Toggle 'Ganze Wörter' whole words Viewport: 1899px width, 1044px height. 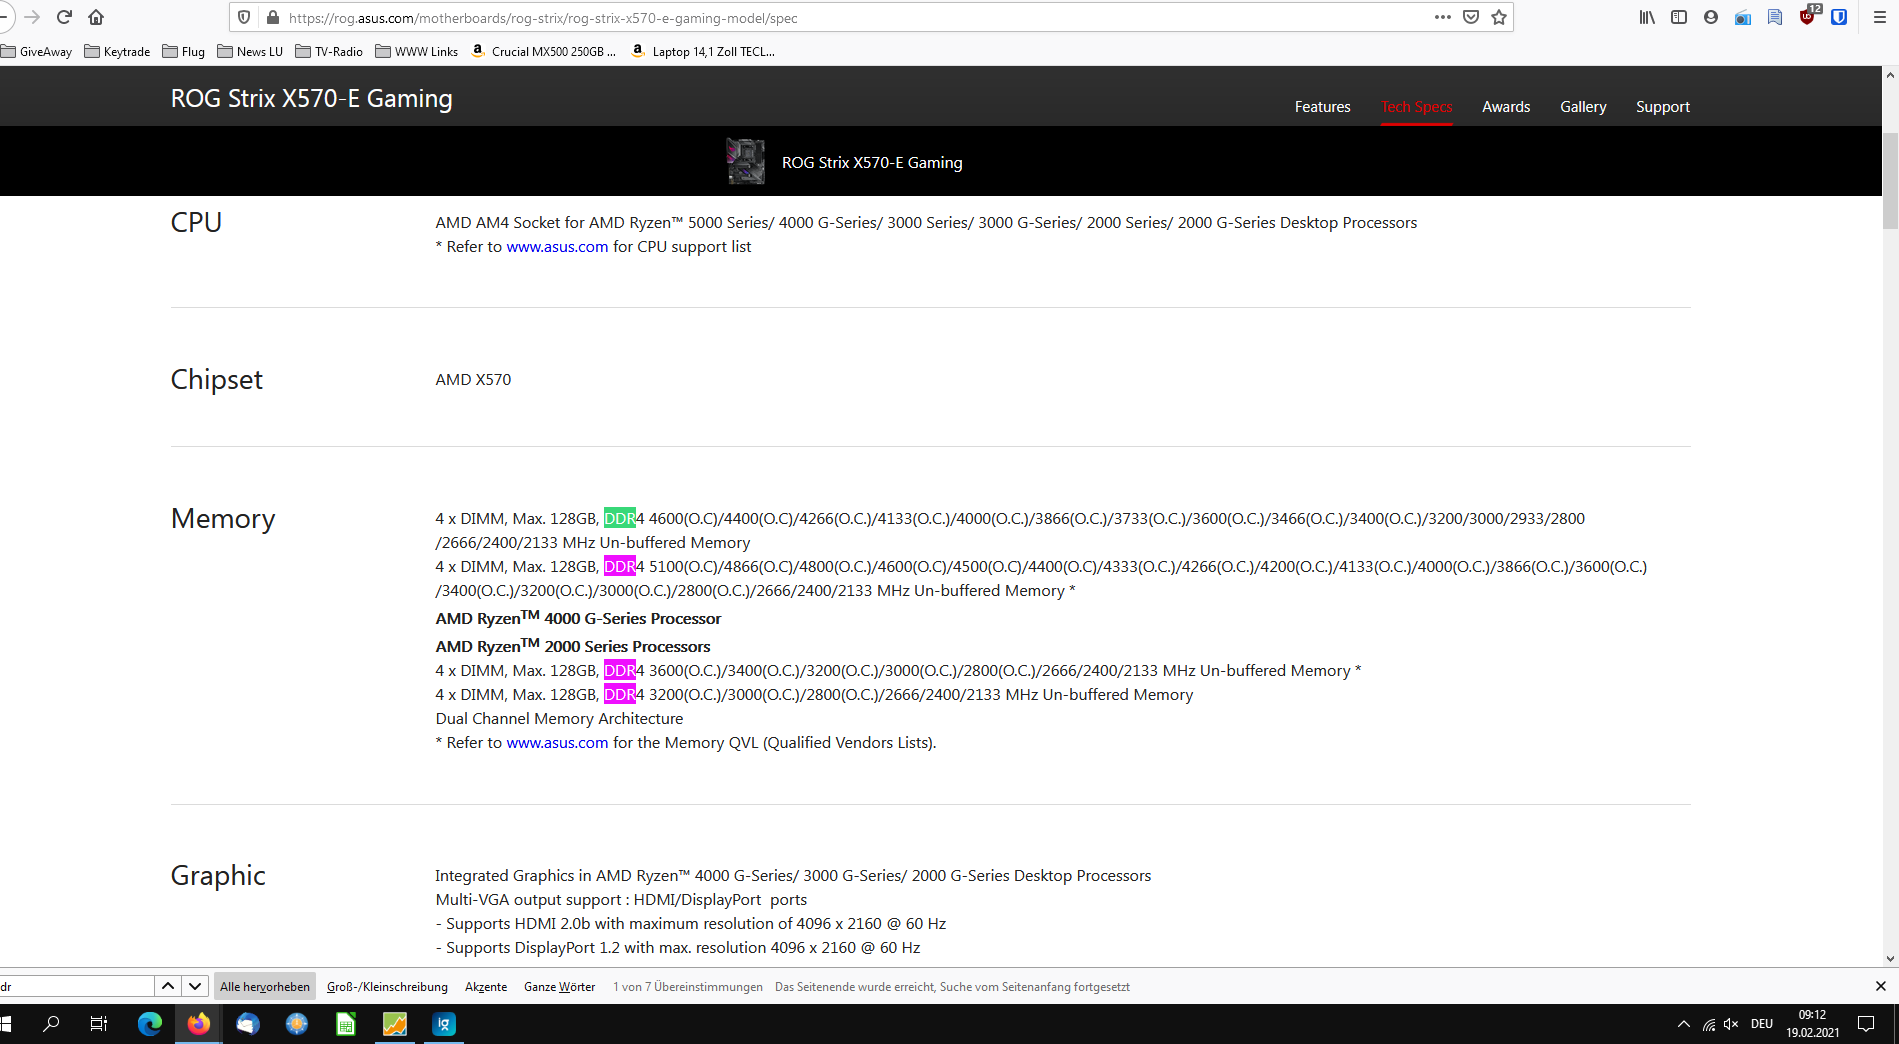[x=559, y=987]
